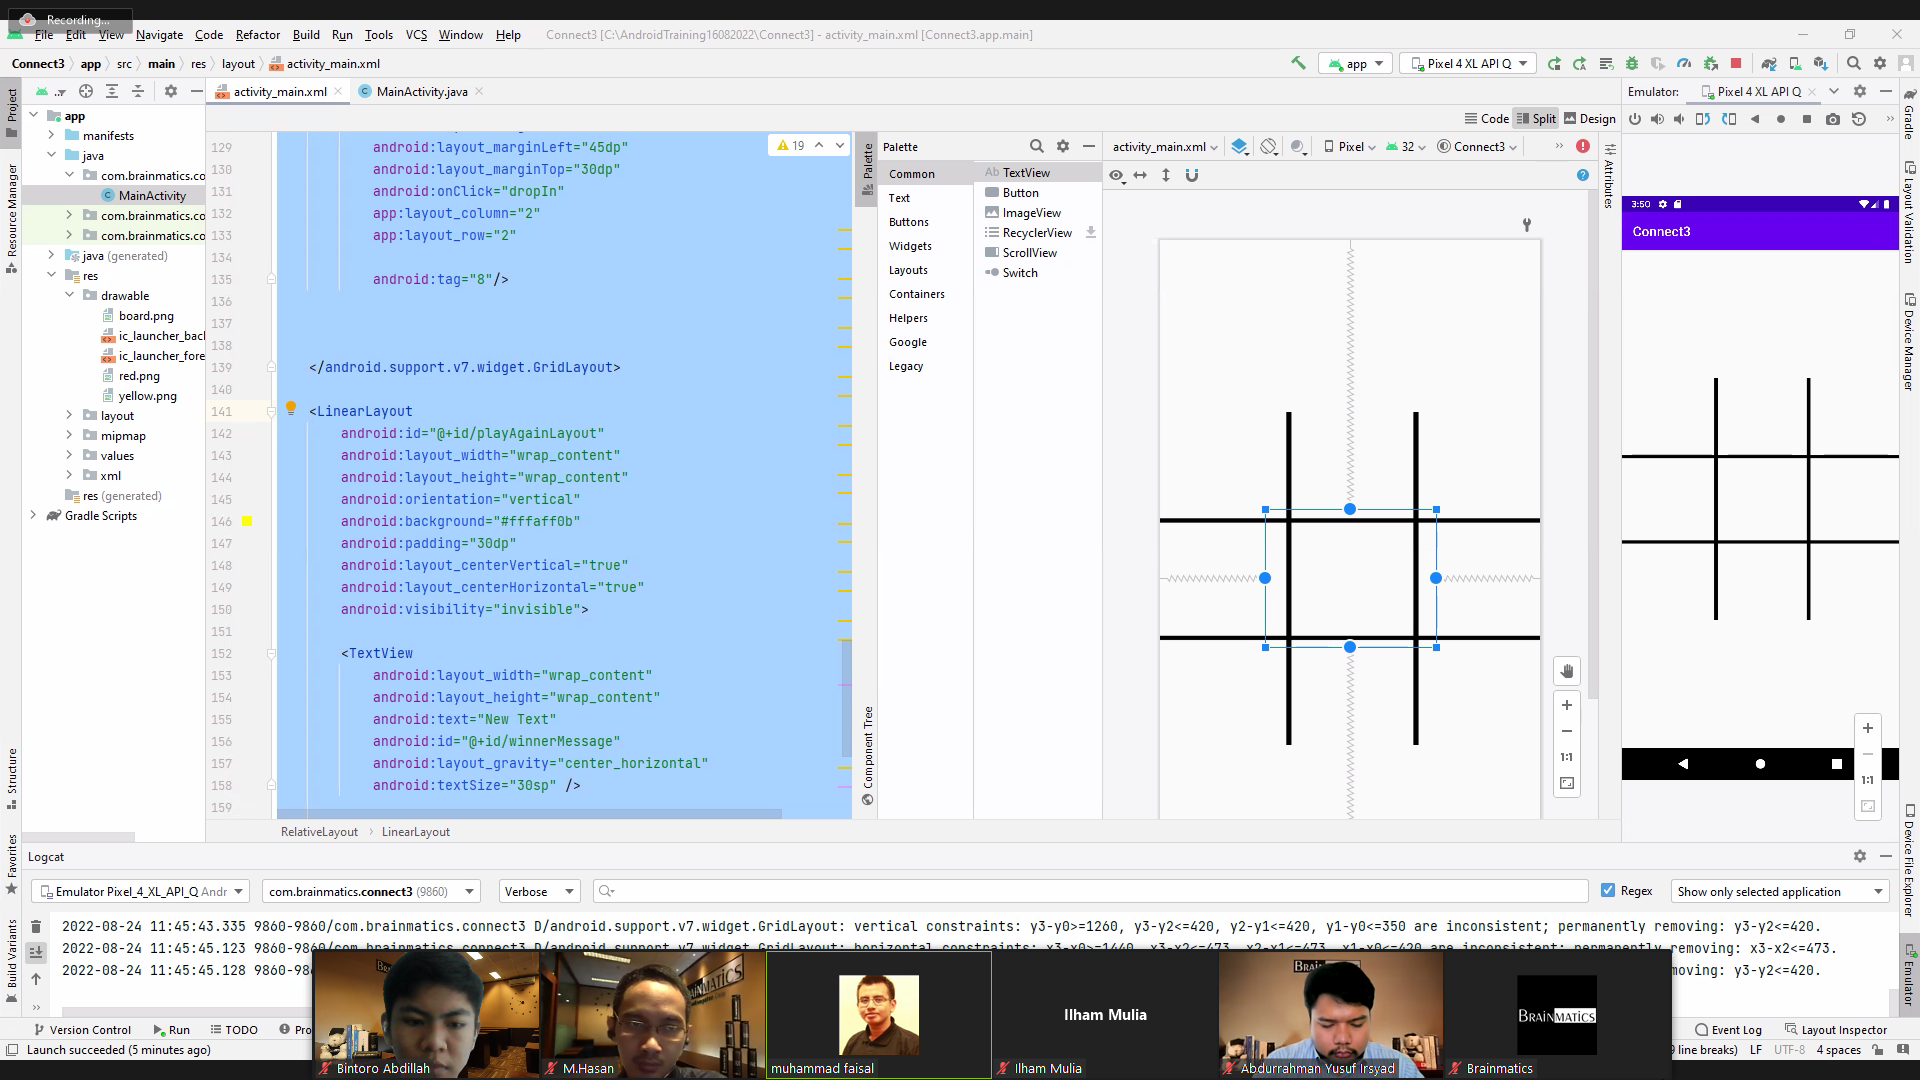Select zoom fit to screen icon
The image size is (1920, 1080).
point(1568,783)
